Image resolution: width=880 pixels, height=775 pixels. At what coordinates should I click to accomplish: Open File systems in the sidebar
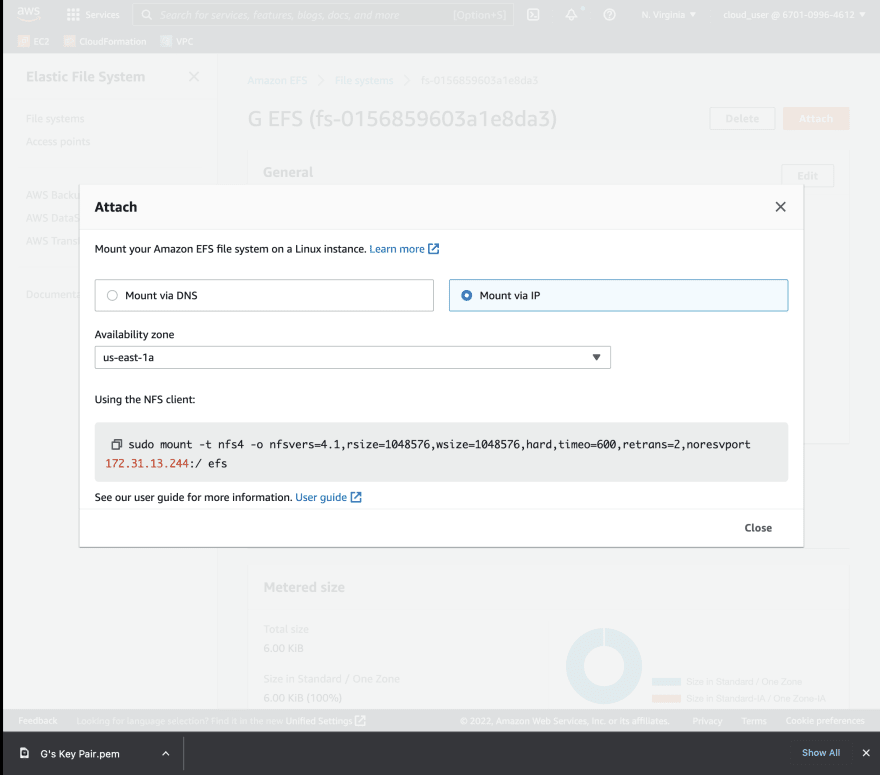pyautogui.click(x=55, y=119)
